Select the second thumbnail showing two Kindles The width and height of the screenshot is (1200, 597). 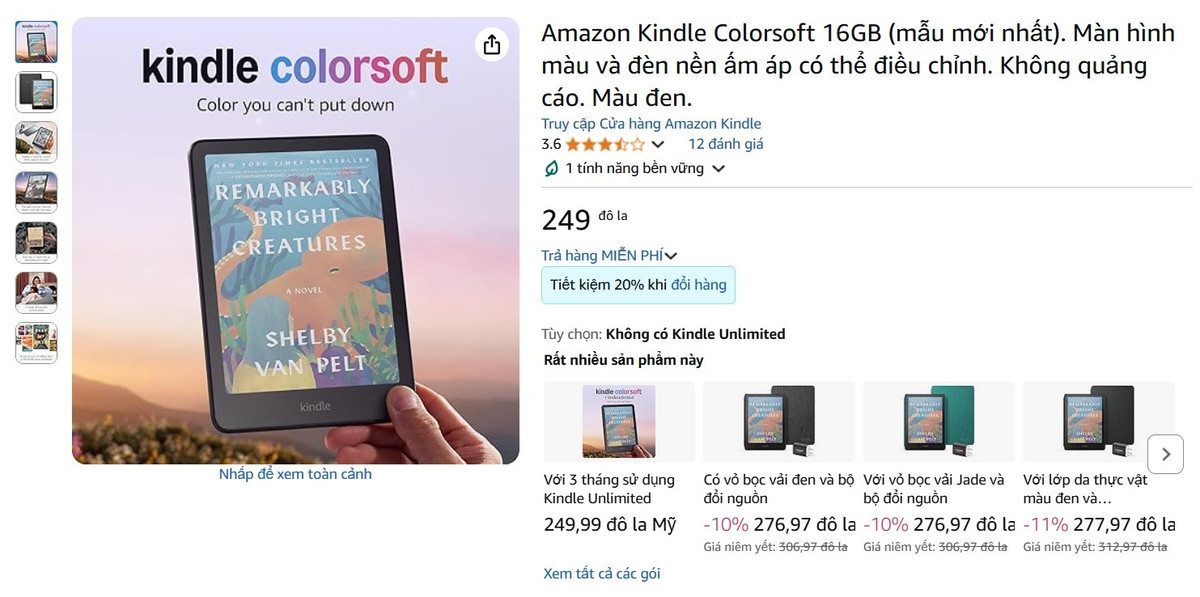click(x=36, y=92)
